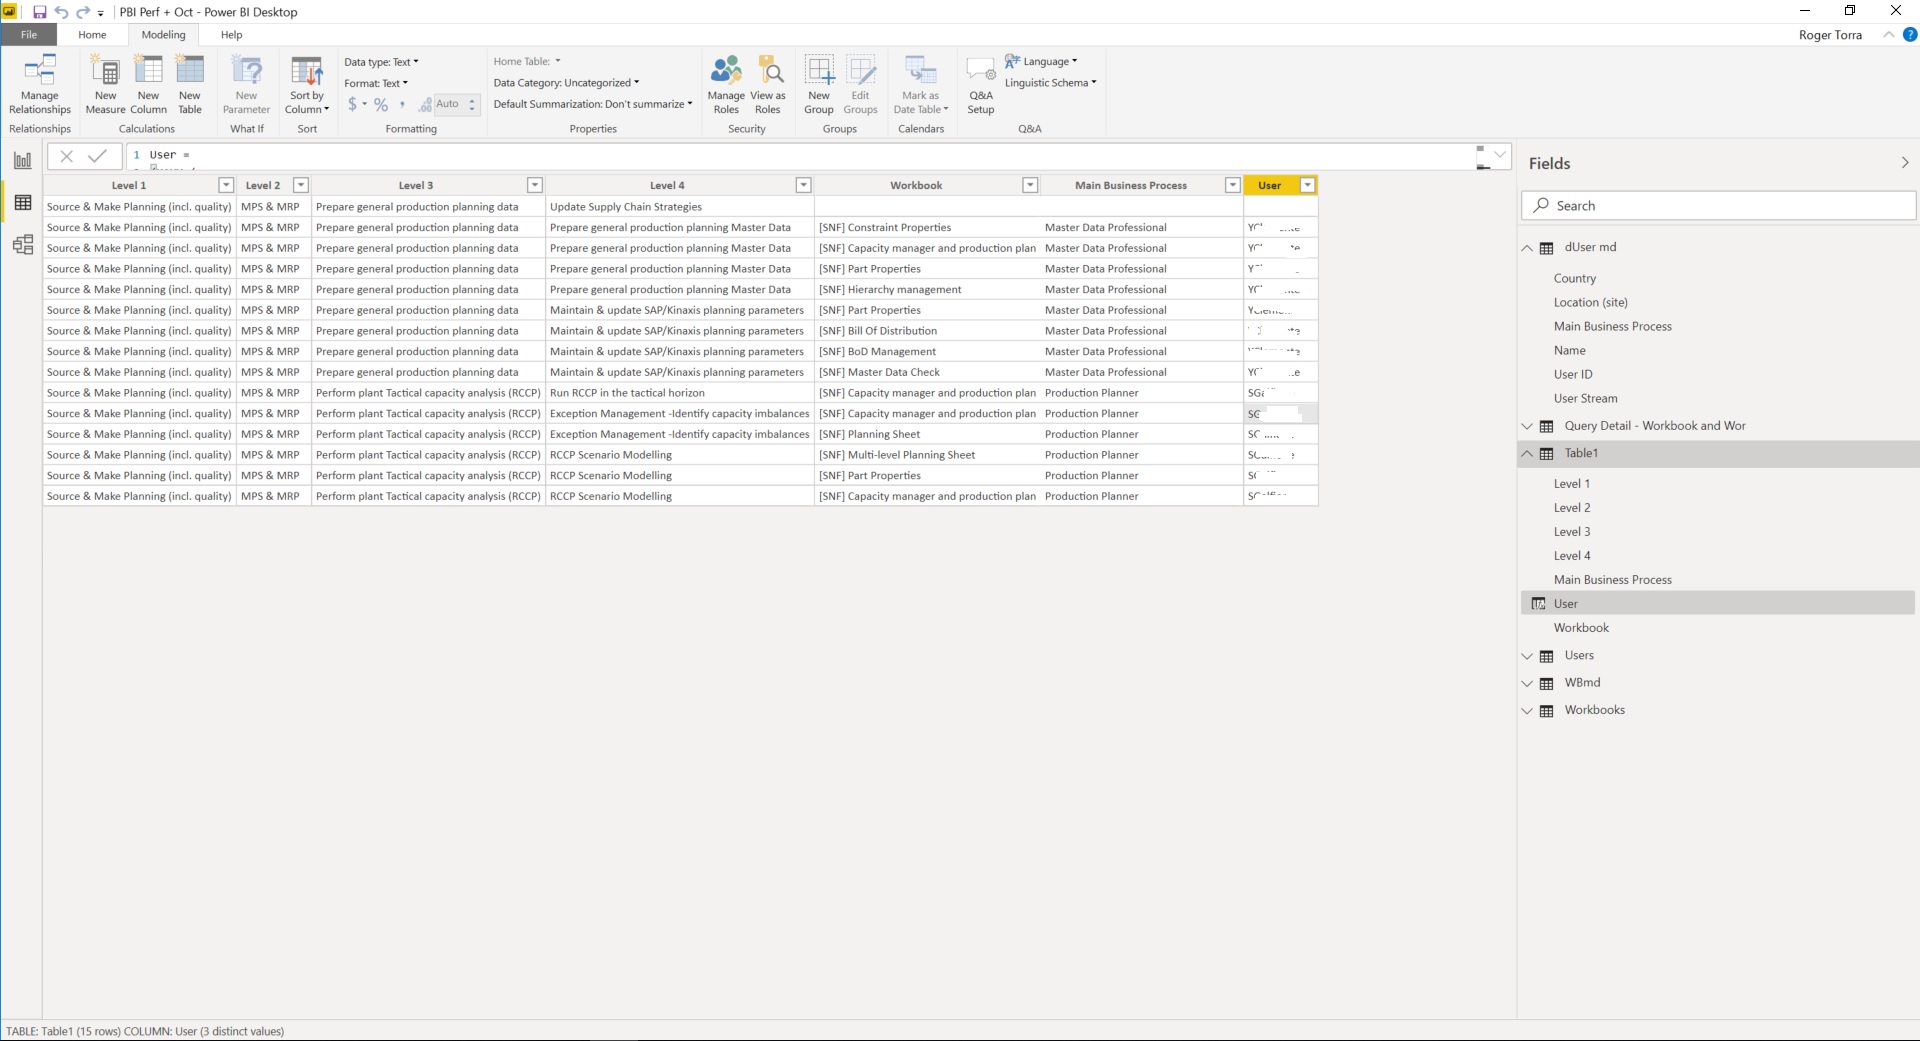
Task: Click the Roger Torra account name
Action: click(1830, 35)
